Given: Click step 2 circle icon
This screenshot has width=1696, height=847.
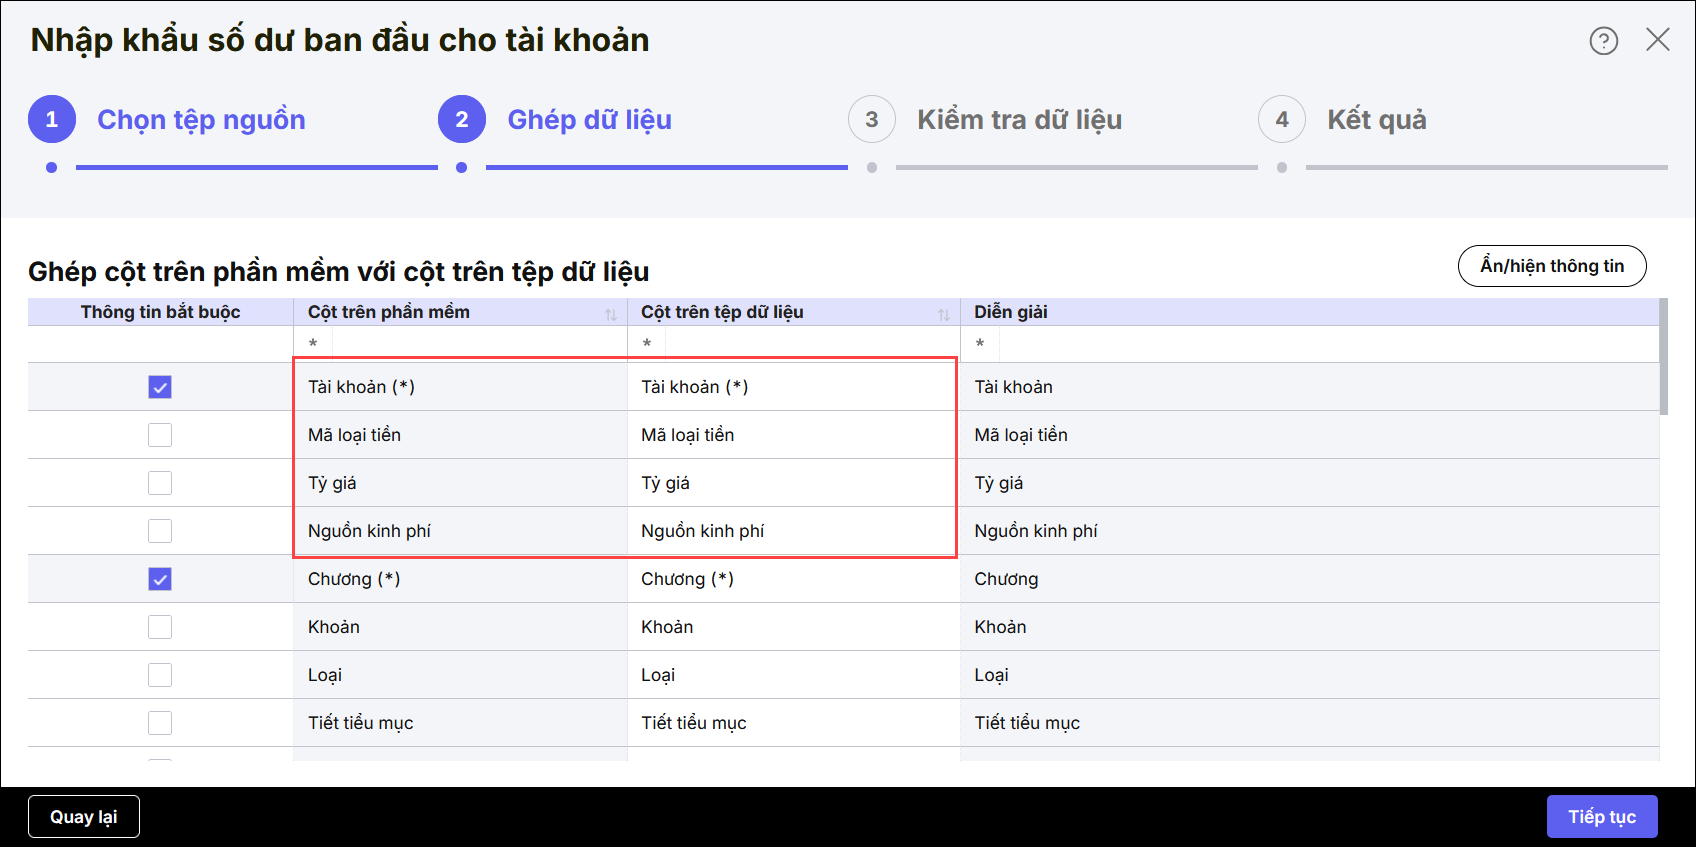Looking at the screenshot, I should pos(462,120).
